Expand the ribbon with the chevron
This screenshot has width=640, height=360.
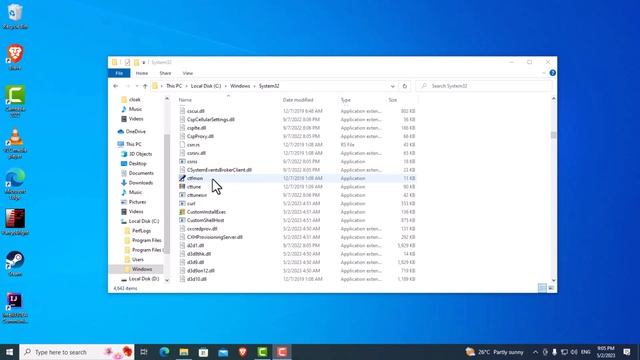[544, 73]
